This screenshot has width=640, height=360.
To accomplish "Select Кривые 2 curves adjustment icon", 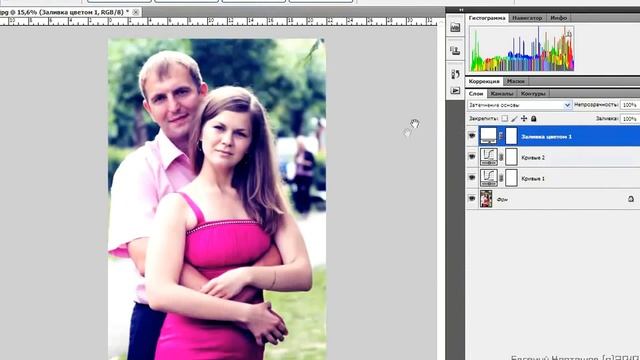I will pyautogui.click(x=489, y=157).
